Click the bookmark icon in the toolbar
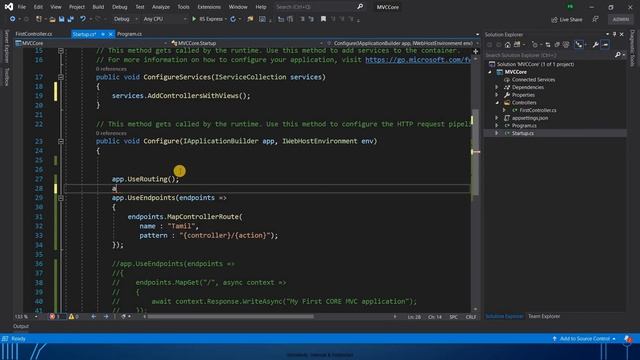 pos(323,19)
